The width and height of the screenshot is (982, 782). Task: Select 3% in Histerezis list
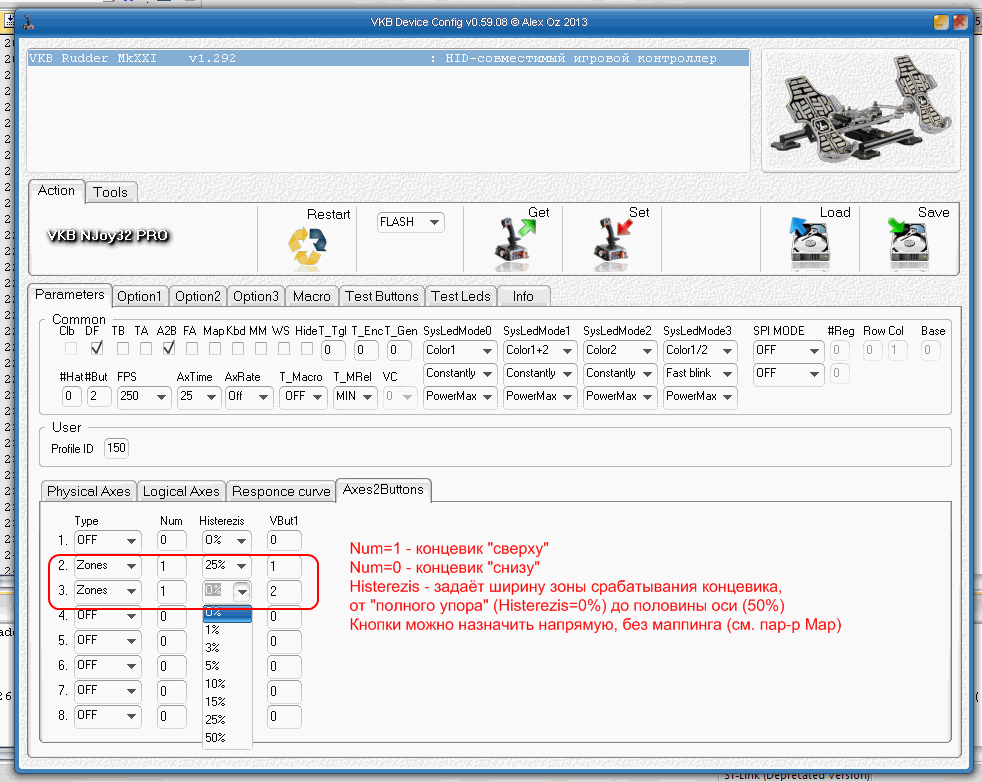point(227,648)
